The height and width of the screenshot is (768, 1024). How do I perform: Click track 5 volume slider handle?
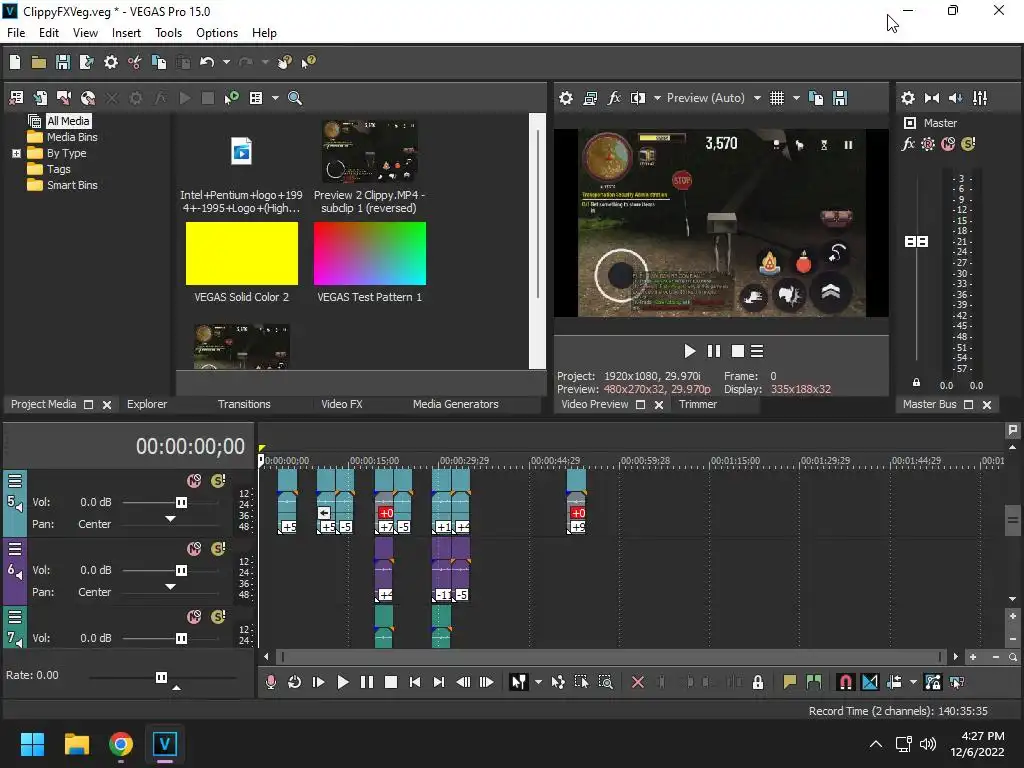point(182,502)
